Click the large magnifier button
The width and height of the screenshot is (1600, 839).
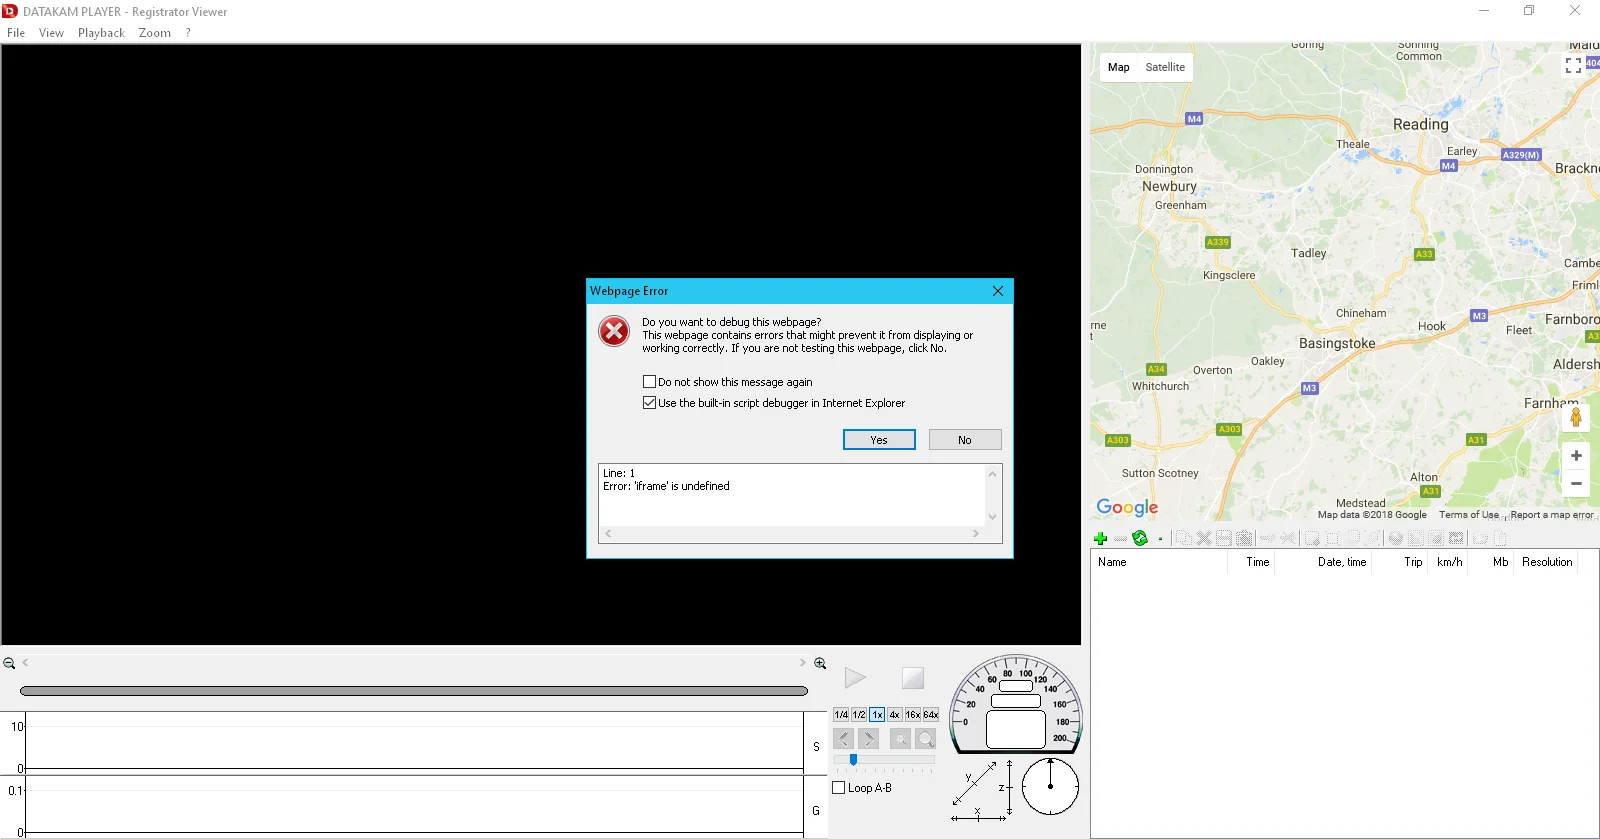click(x=926, y=739)
